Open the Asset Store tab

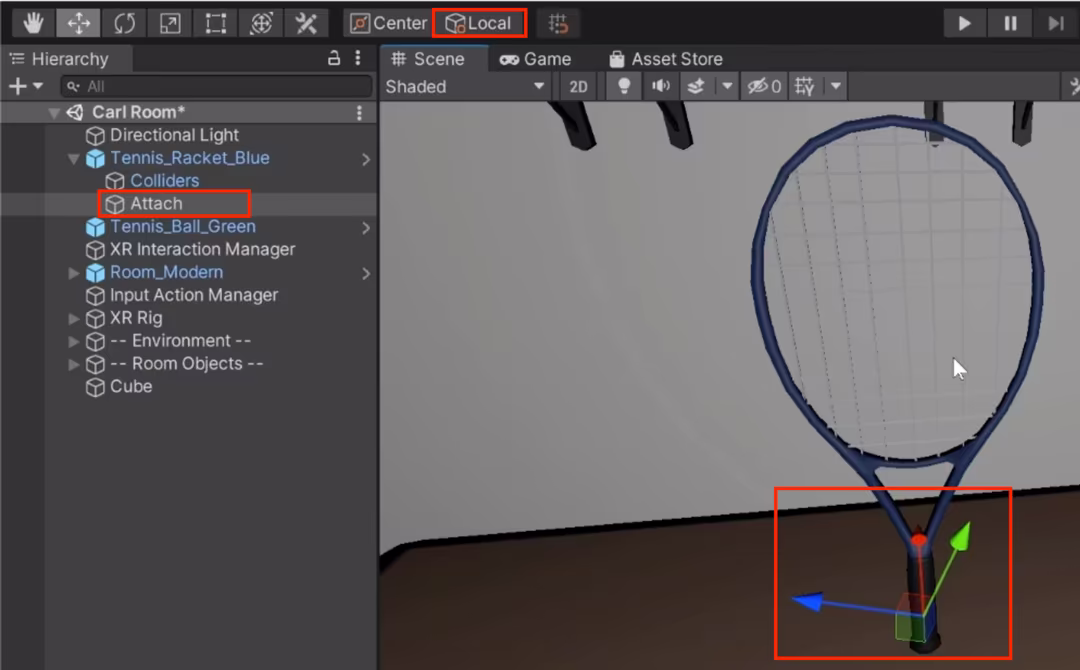click(x=666, y=59)
